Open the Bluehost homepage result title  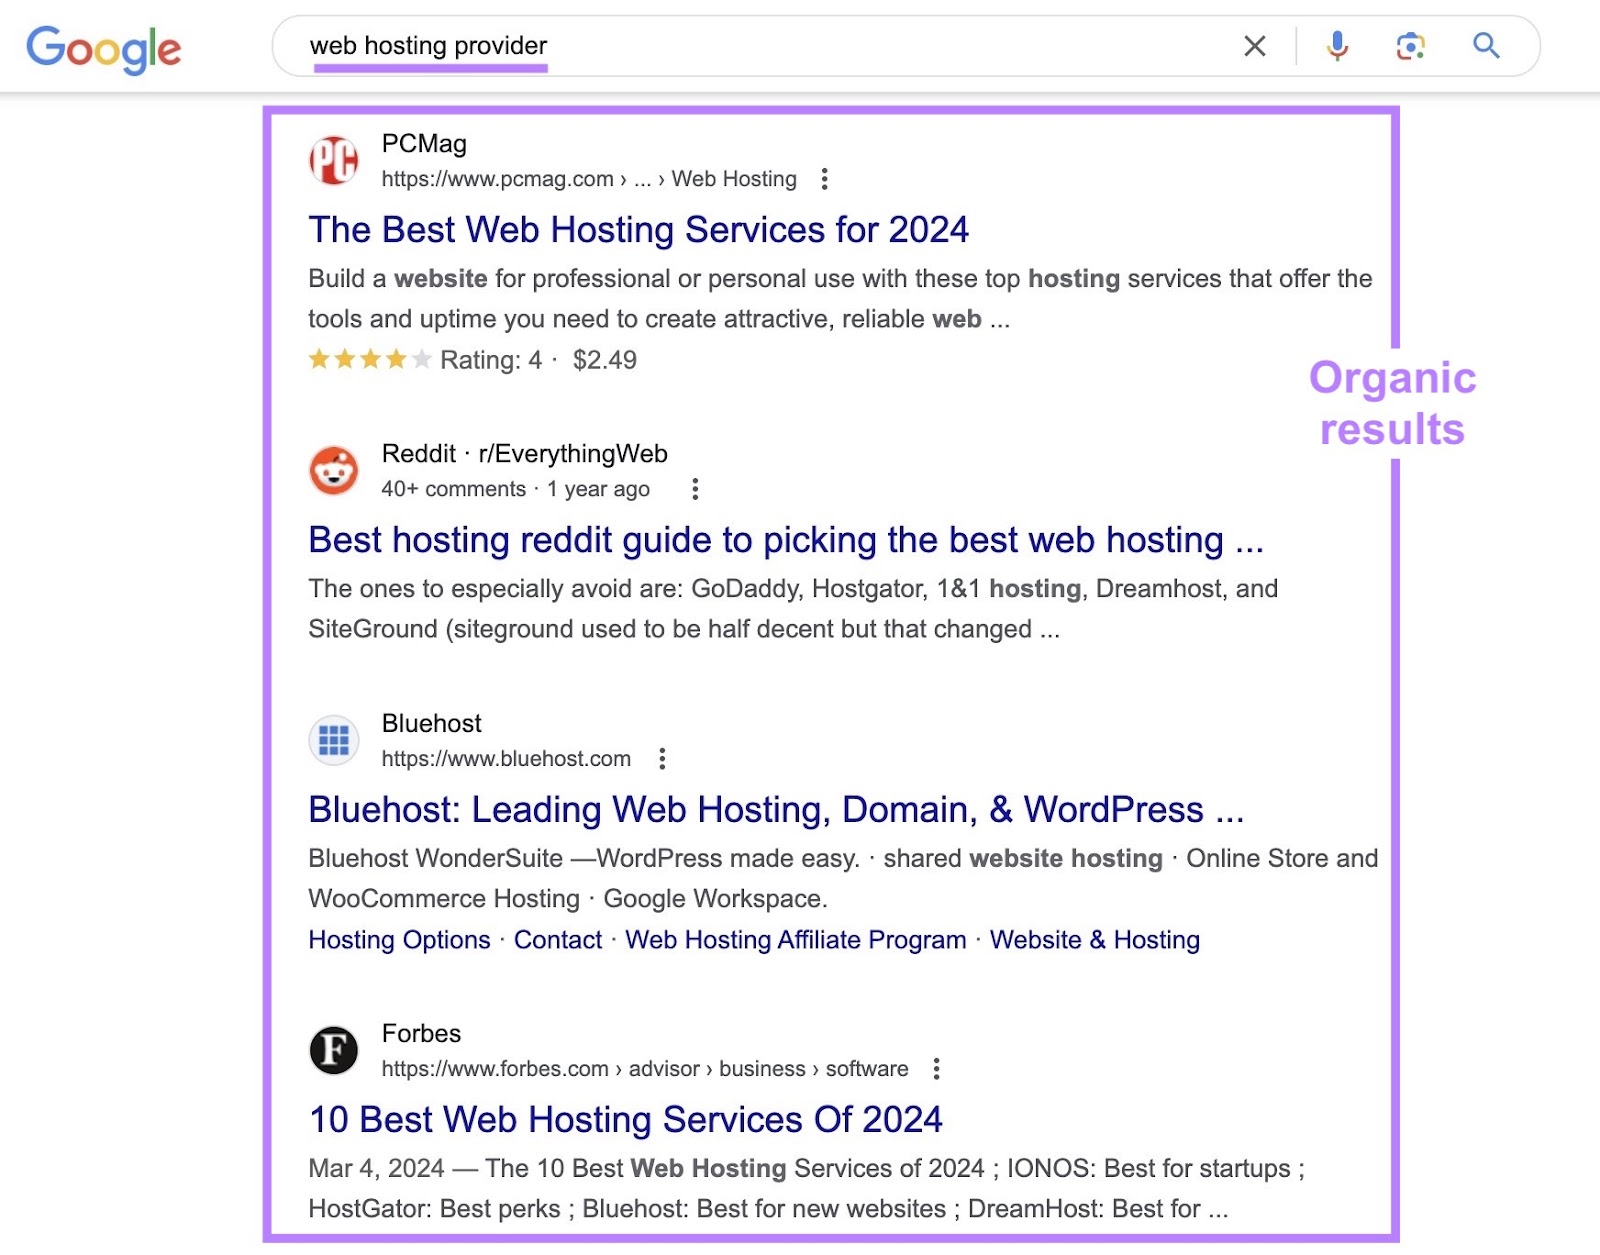pyautogui.click(x=775, y=810)
